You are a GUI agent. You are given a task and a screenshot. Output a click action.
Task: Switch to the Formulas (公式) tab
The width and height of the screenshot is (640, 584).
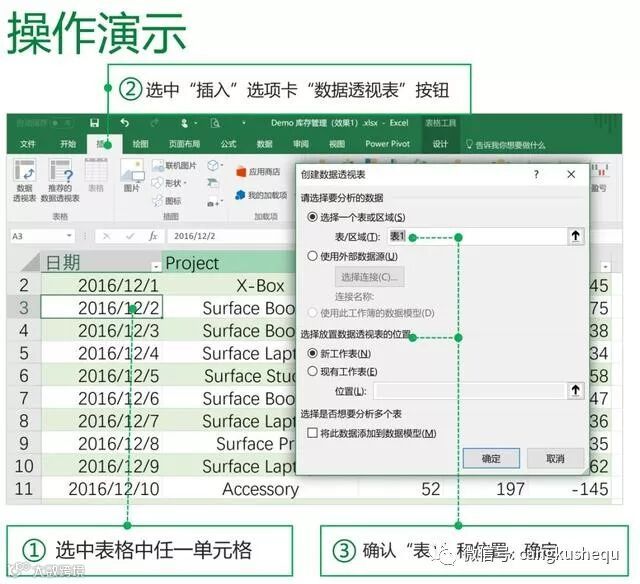[x=228, y=144]
